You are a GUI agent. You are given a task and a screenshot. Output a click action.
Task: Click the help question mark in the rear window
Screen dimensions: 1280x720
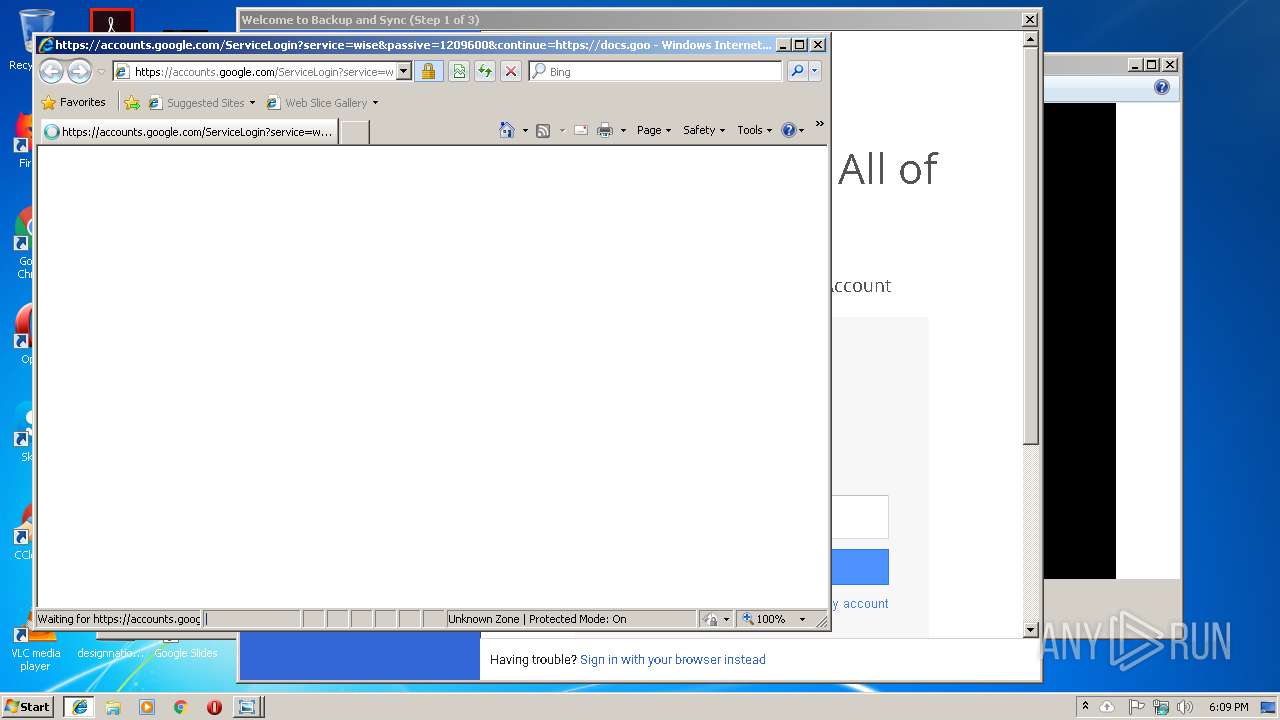[1161, 88]
